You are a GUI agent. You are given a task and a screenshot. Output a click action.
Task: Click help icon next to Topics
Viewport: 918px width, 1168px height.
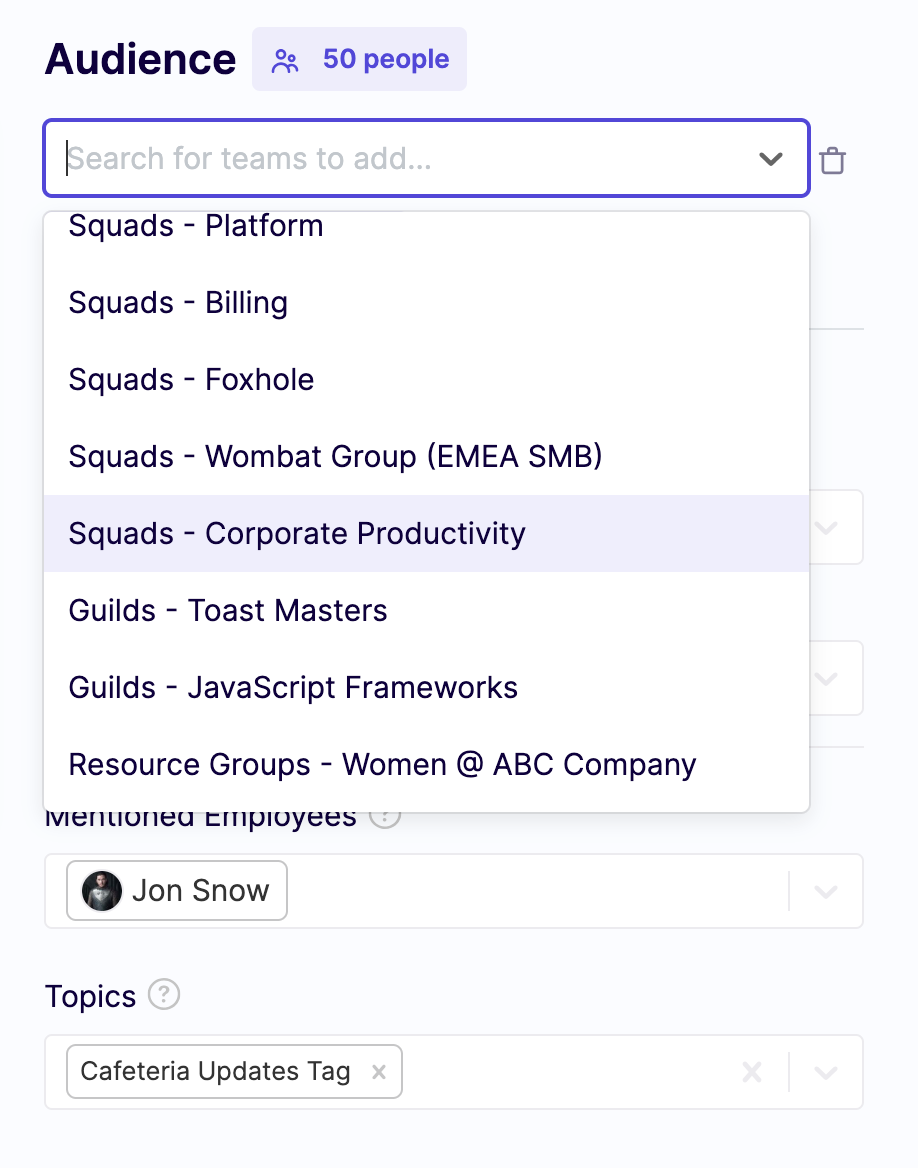coord(164,995)
